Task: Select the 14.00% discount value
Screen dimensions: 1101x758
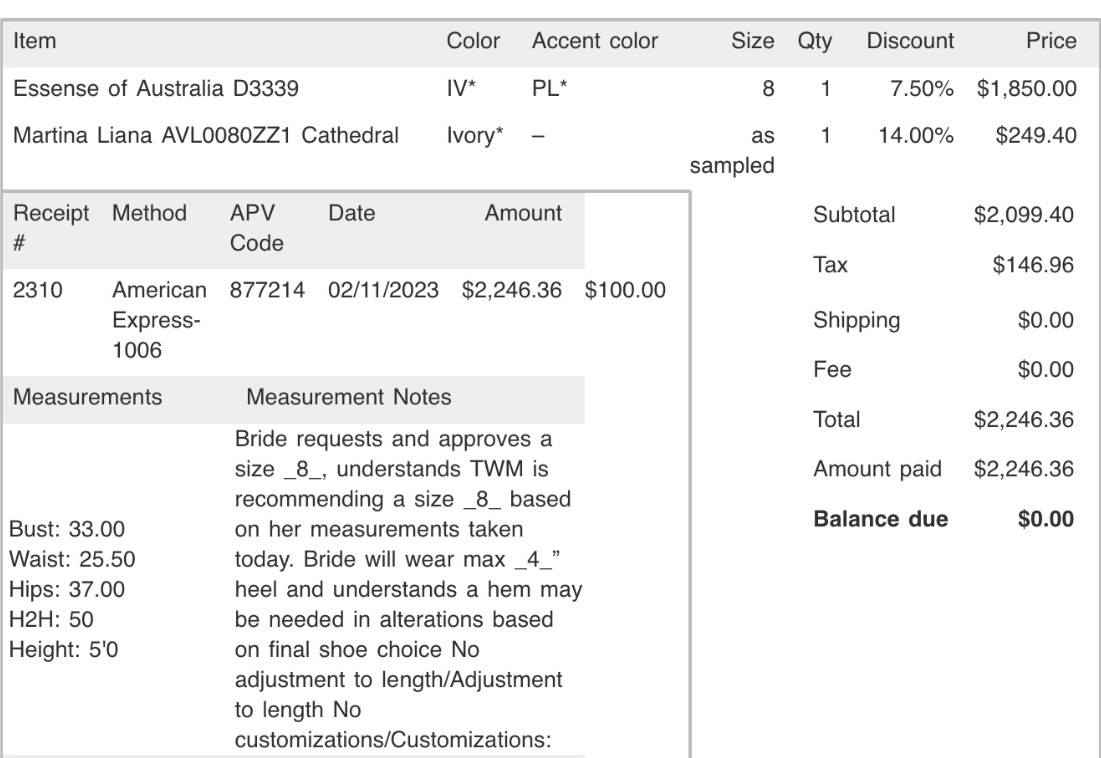Action: pos(916,135)
